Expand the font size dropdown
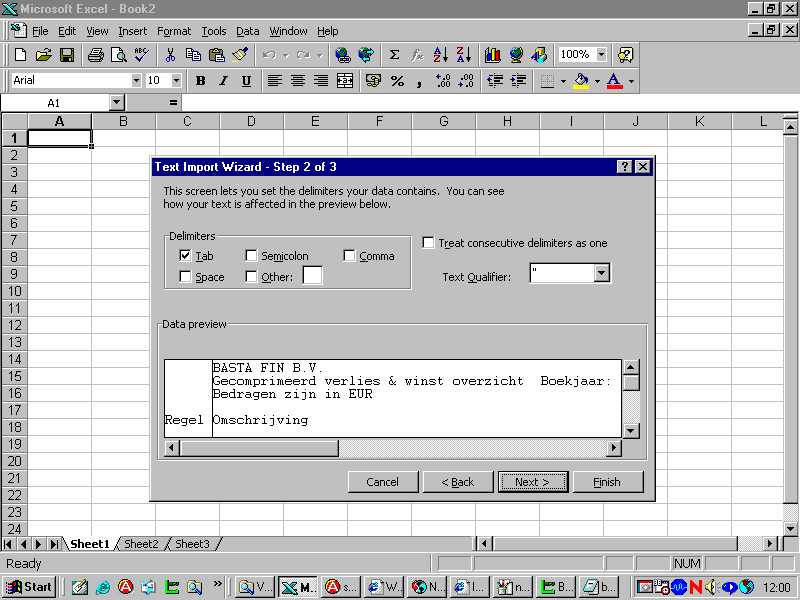800x600 pixels. [176, 81]
